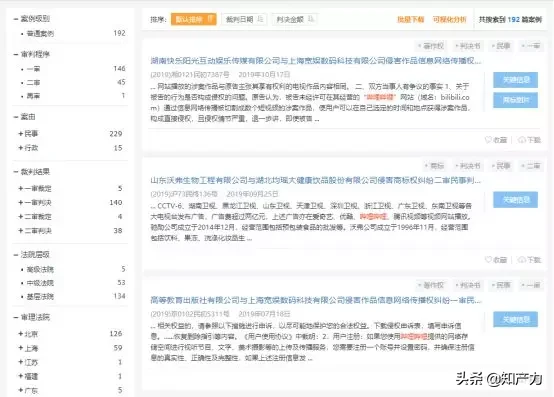Sort results by 裁判日期
Screen dimensions: 554x397
point(244,19)
